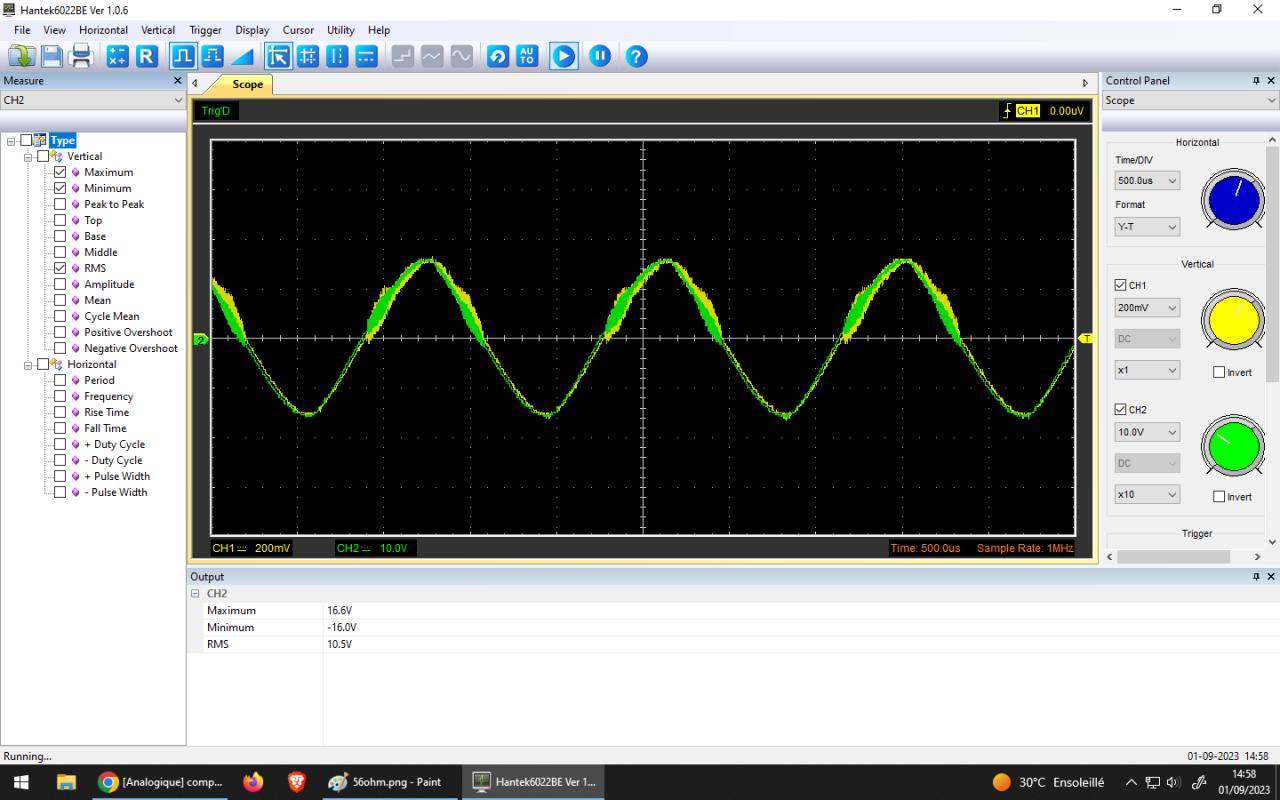Select the cross cursor arrow tool icon
The height and width of the screenshot is (800, 1280).
click(278, 56)
